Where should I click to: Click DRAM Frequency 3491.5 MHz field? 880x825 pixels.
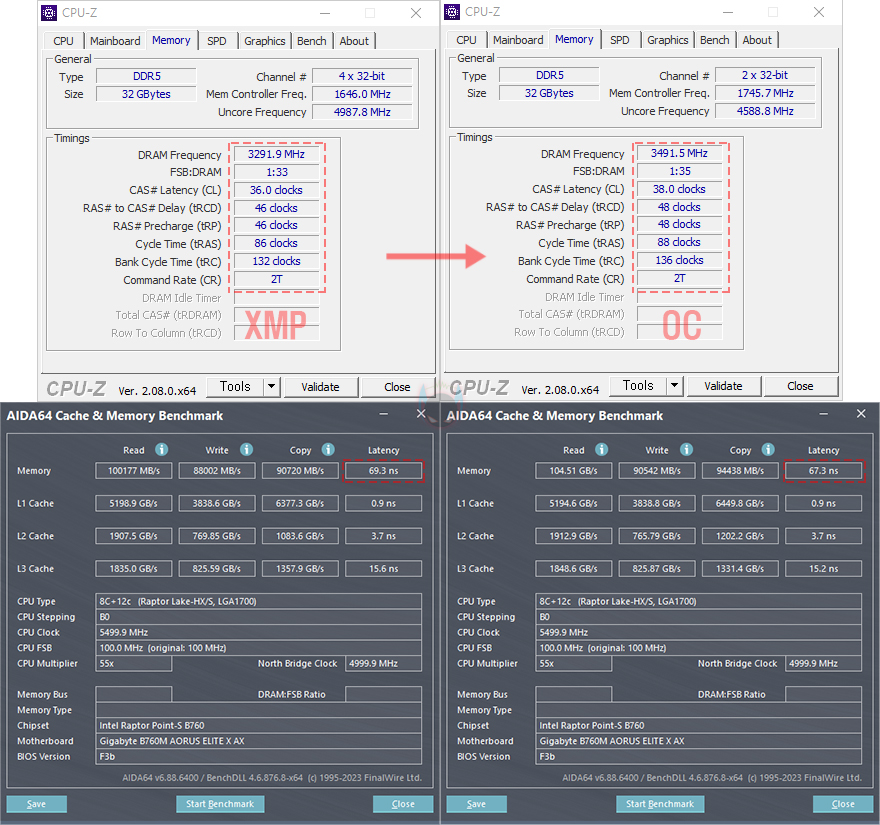(679, 153)
